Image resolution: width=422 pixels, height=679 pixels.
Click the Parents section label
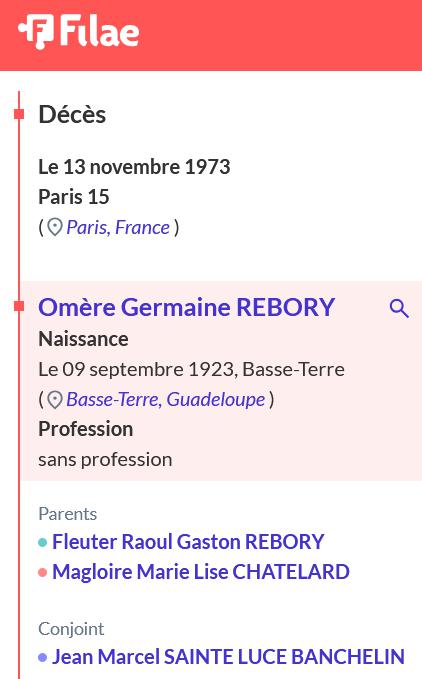[68, 514]
